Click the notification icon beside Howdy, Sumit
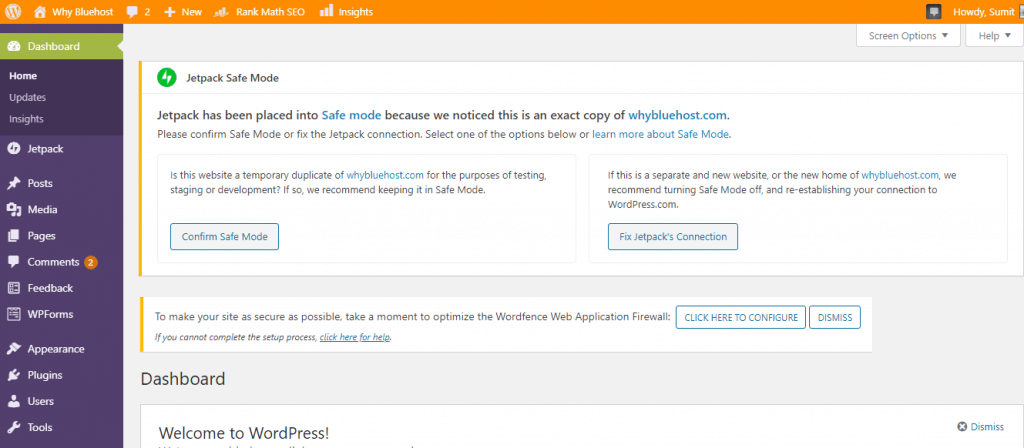The width and height of the screenshot is (1024, 448). click(934, 12)
